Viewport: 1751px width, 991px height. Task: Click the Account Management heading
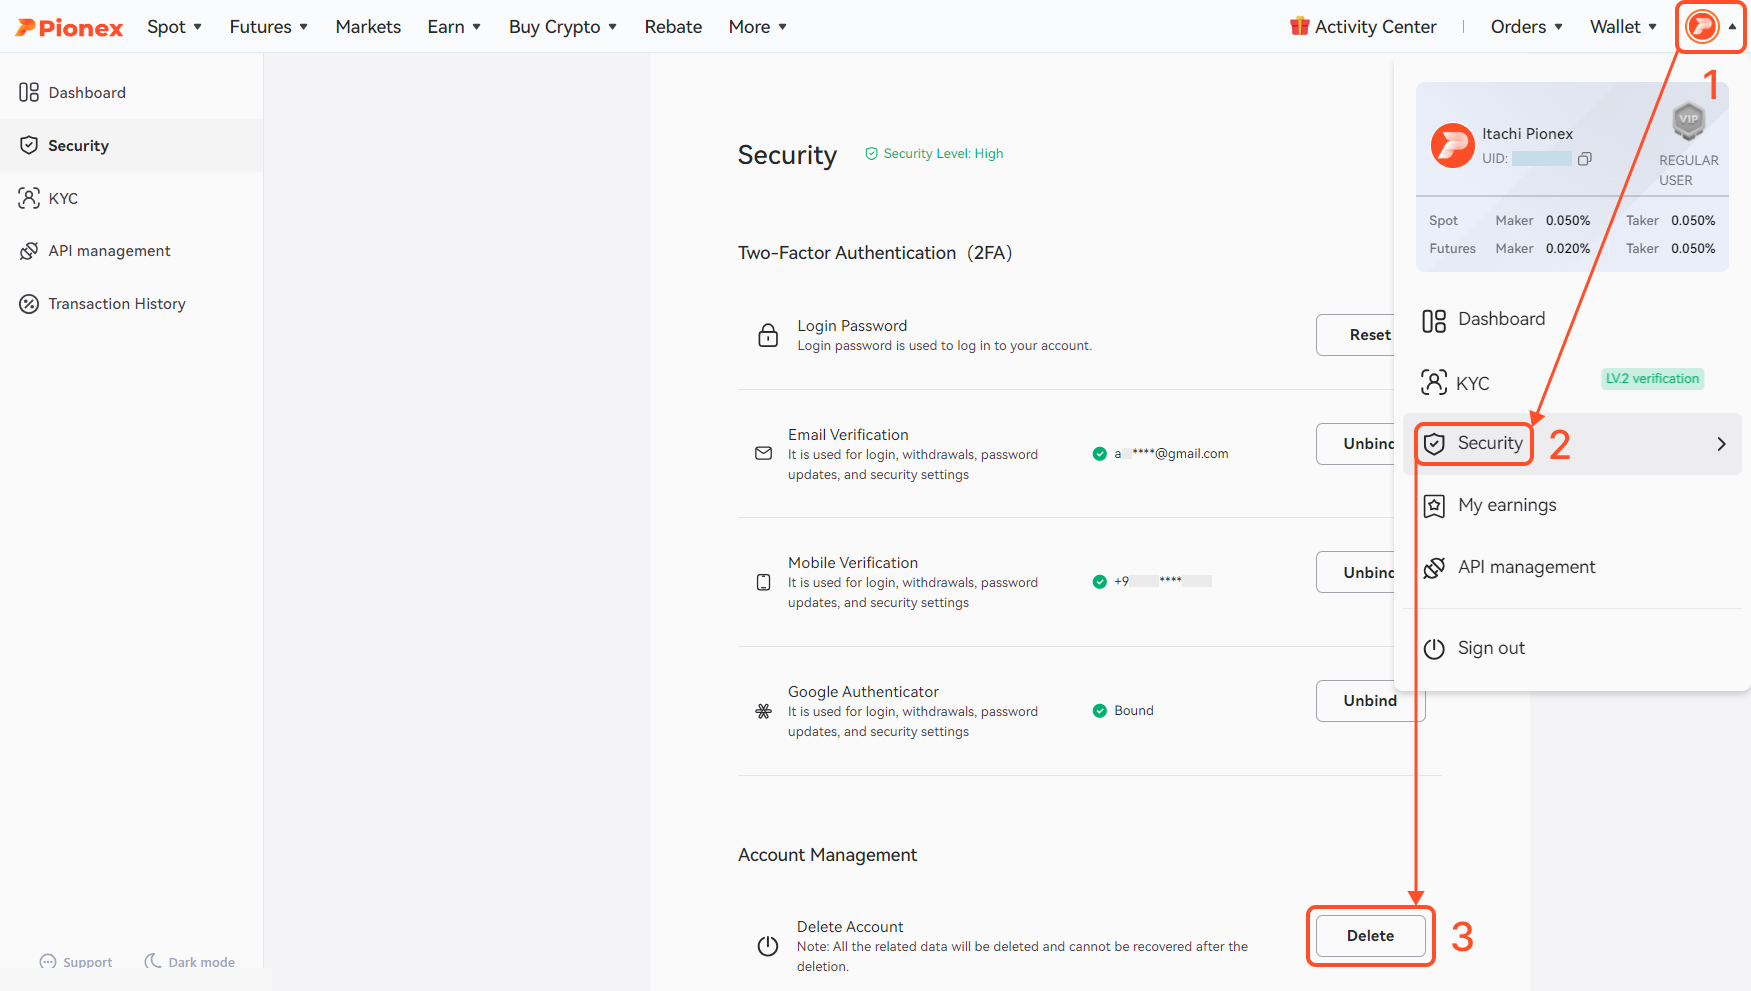click(827, 855)
